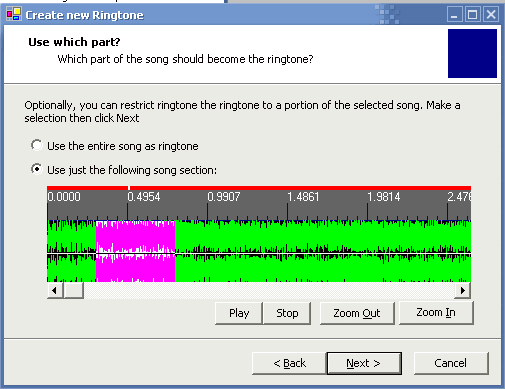Click the waveform scrollbar thumb
This screenshot has height=389, width=505.
tap(73, 290)
